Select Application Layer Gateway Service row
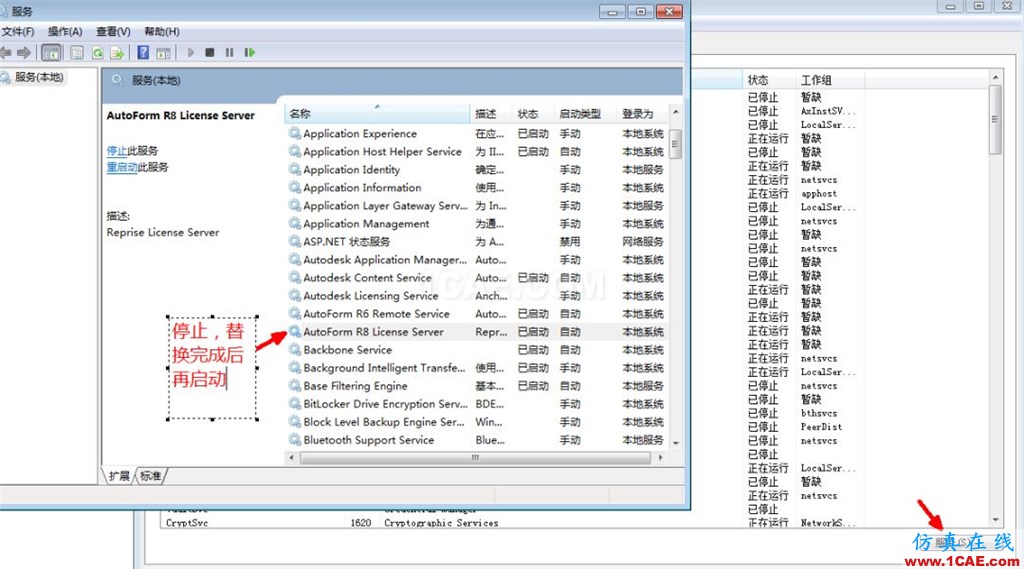The width and height of the screenshot is (1024, 569). click(477, 205)
